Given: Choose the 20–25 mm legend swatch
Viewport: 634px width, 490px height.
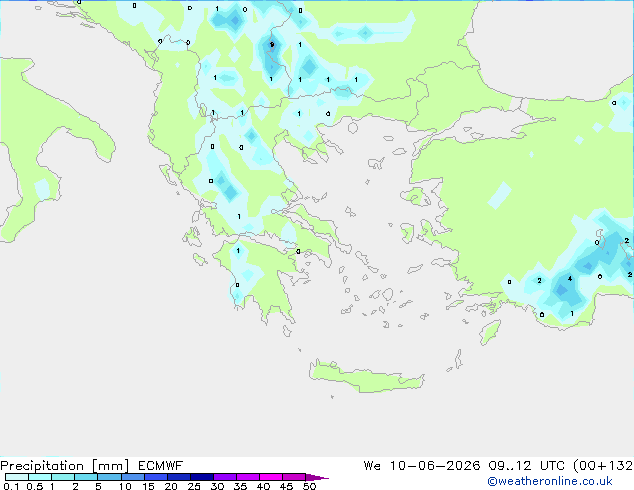Looking at the screenshot, I should tap(179, 477).
